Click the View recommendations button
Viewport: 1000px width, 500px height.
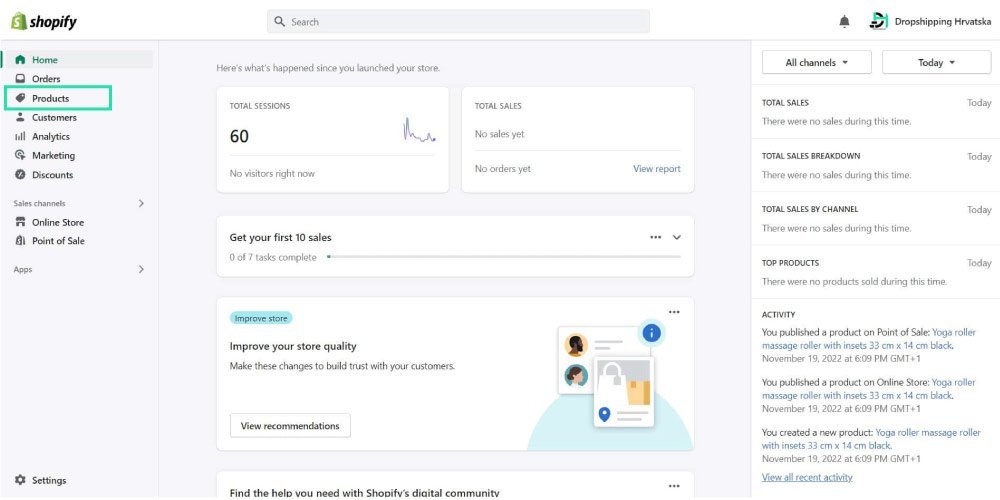290,426
